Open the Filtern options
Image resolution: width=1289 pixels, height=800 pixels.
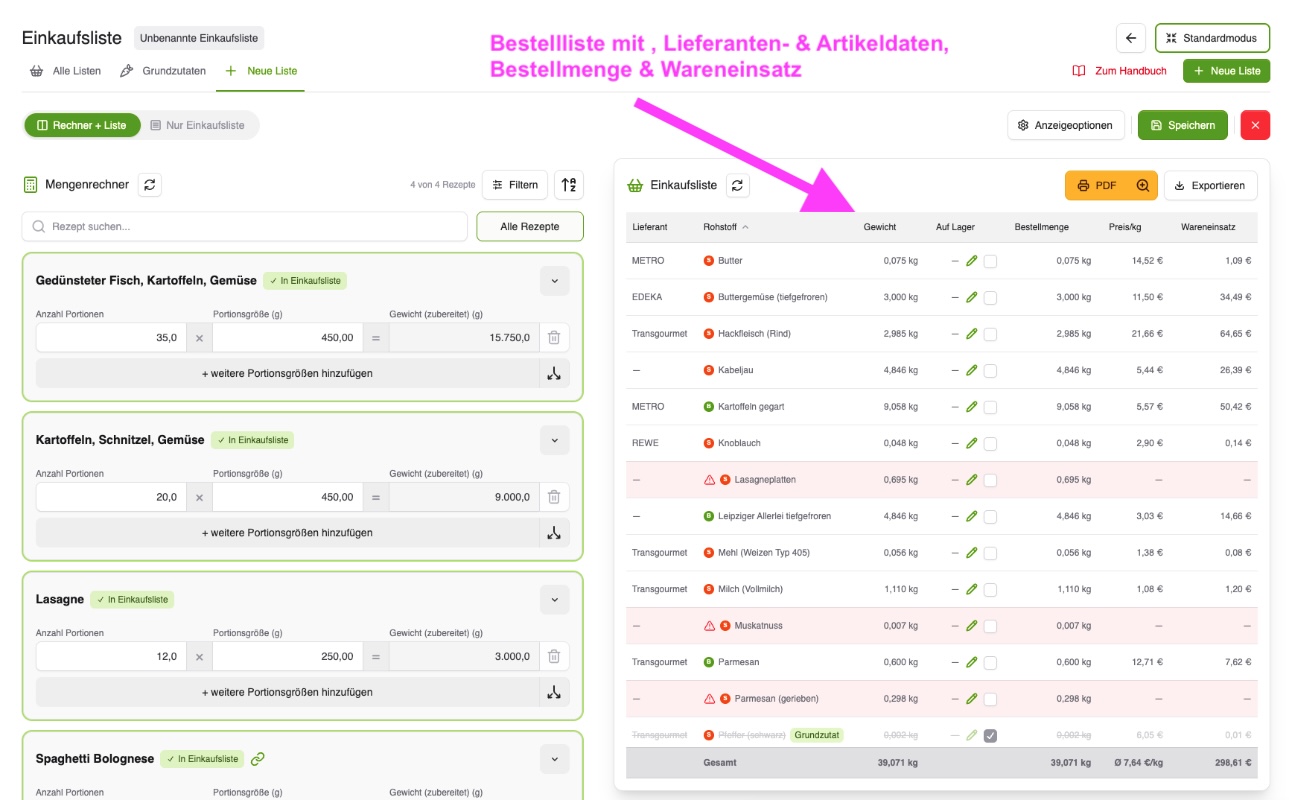pos(515,185)
